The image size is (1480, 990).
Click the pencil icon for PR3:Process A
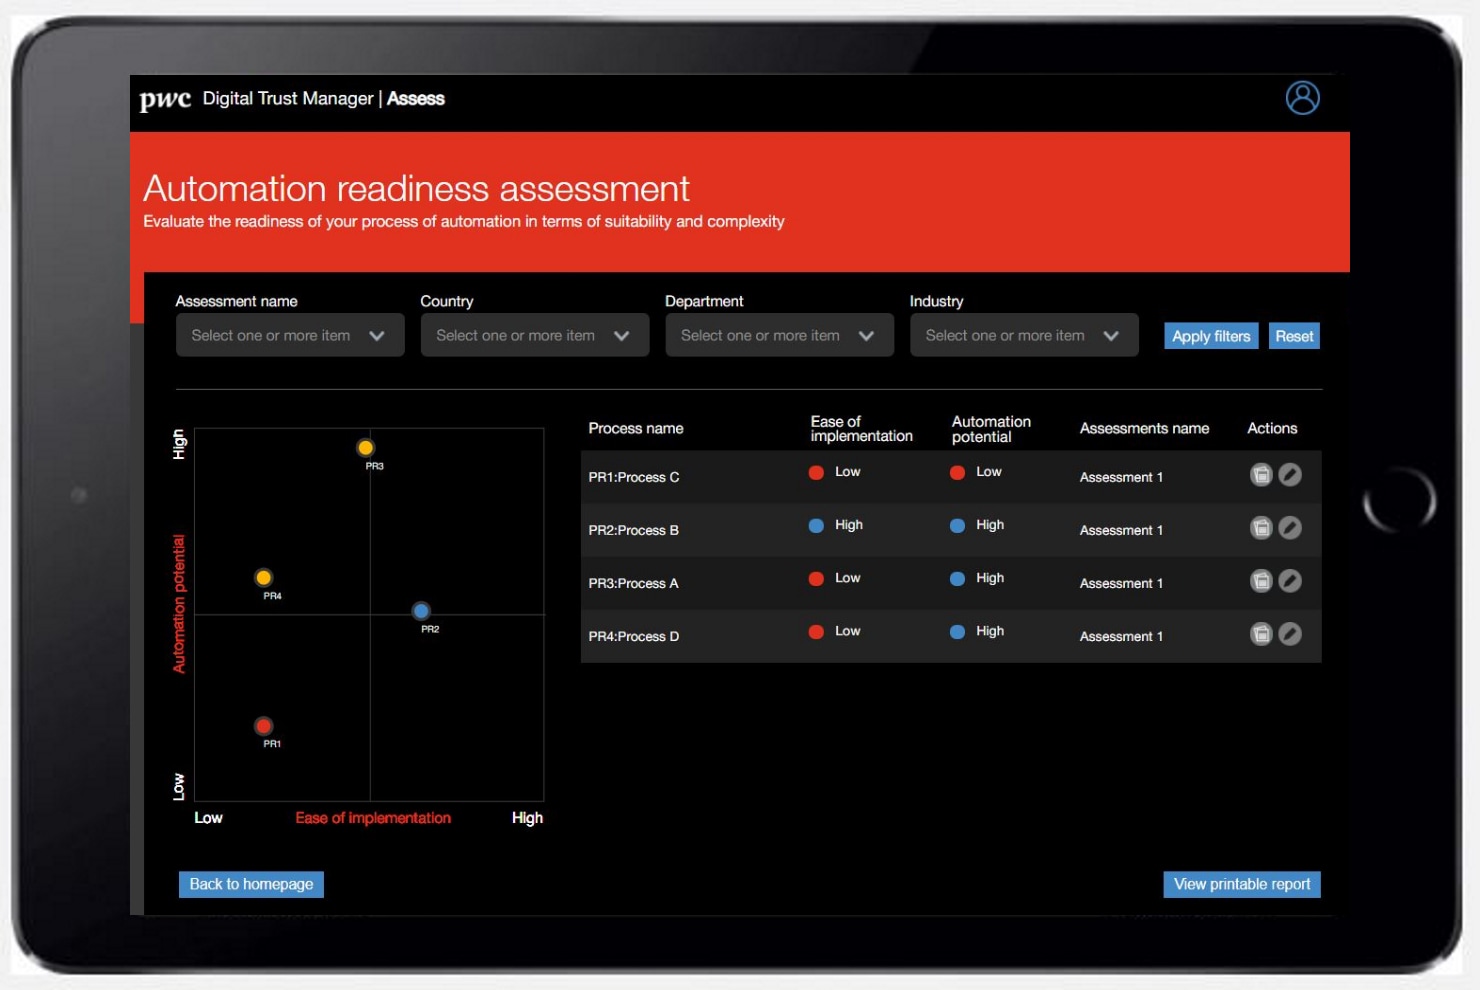pos(1290,581)
